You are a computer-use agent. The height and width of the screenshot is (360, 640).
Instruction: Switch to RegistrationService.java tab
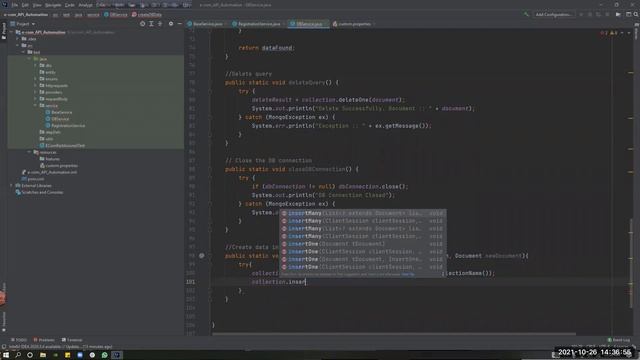(259, 24)
